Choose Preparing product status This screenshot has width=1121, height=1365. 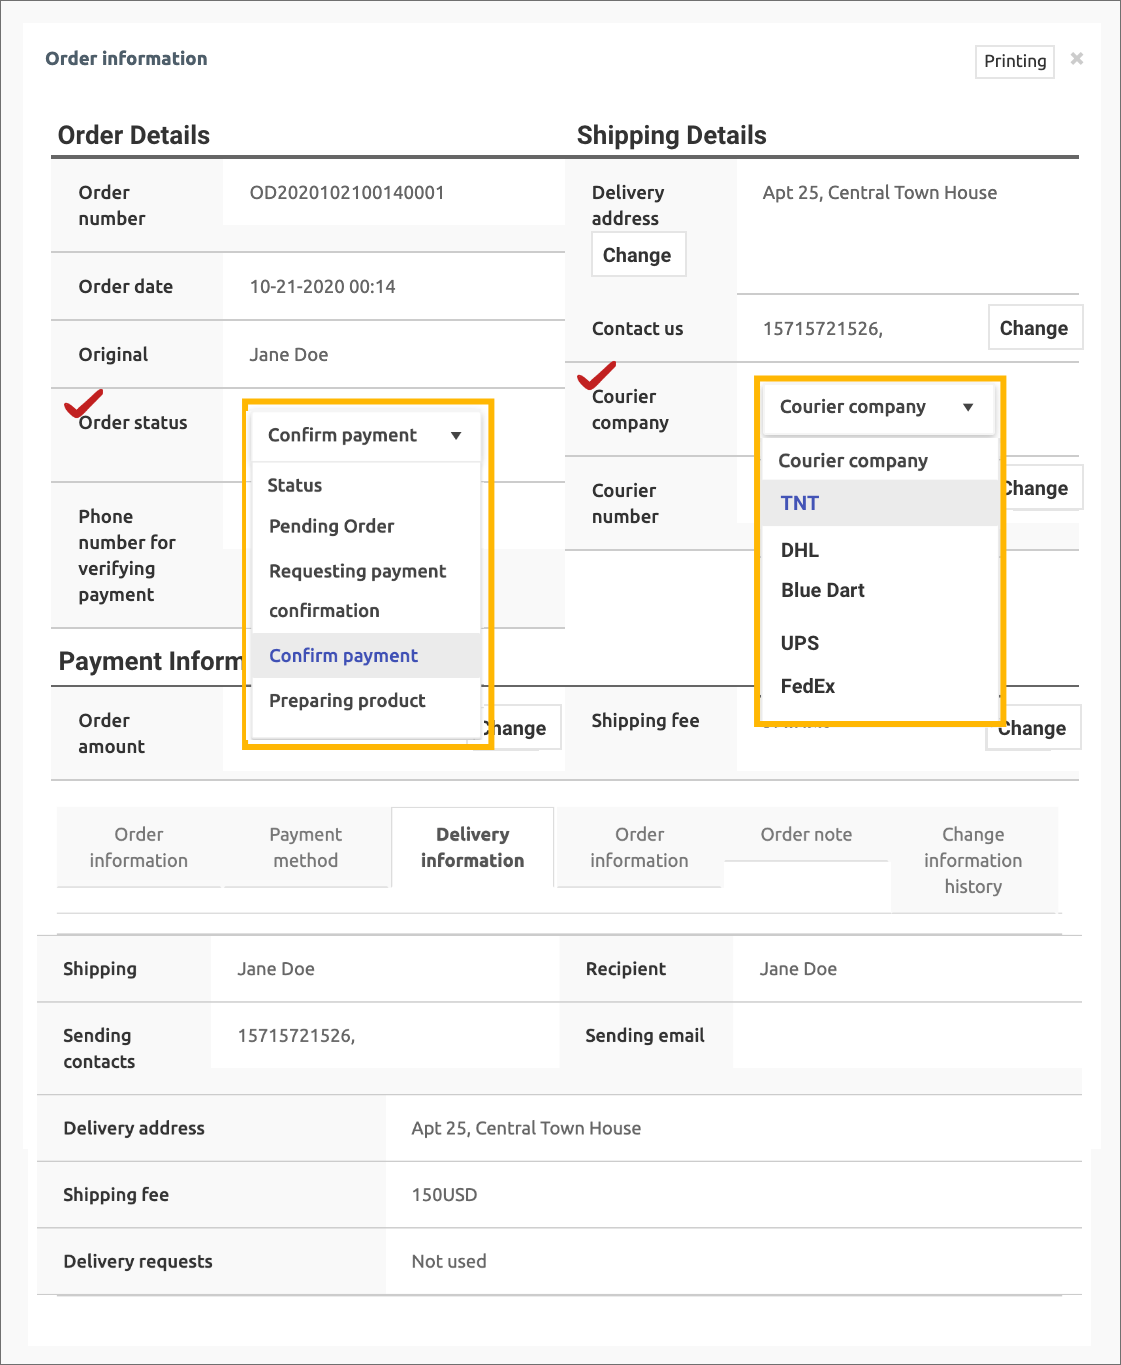[347, 701]
